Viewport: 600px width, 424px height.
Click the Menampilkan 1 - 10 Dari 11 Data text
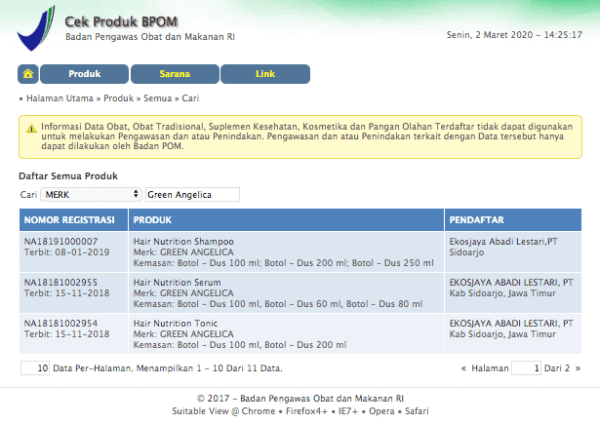[x=209, y=368]
